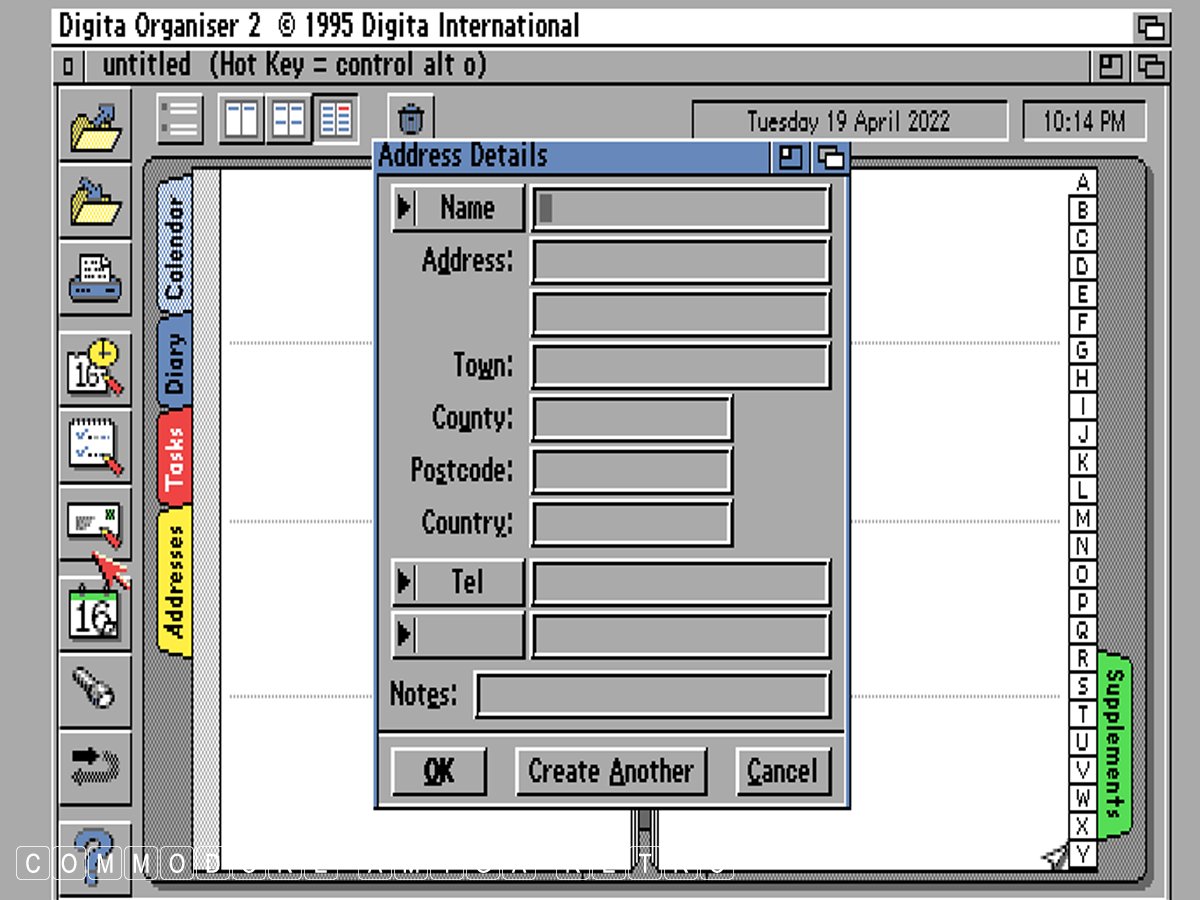Image resolution: width=1200 pixels, height=900 pixels.
Task: Click the Postcode input field
Action: (631, 471)
